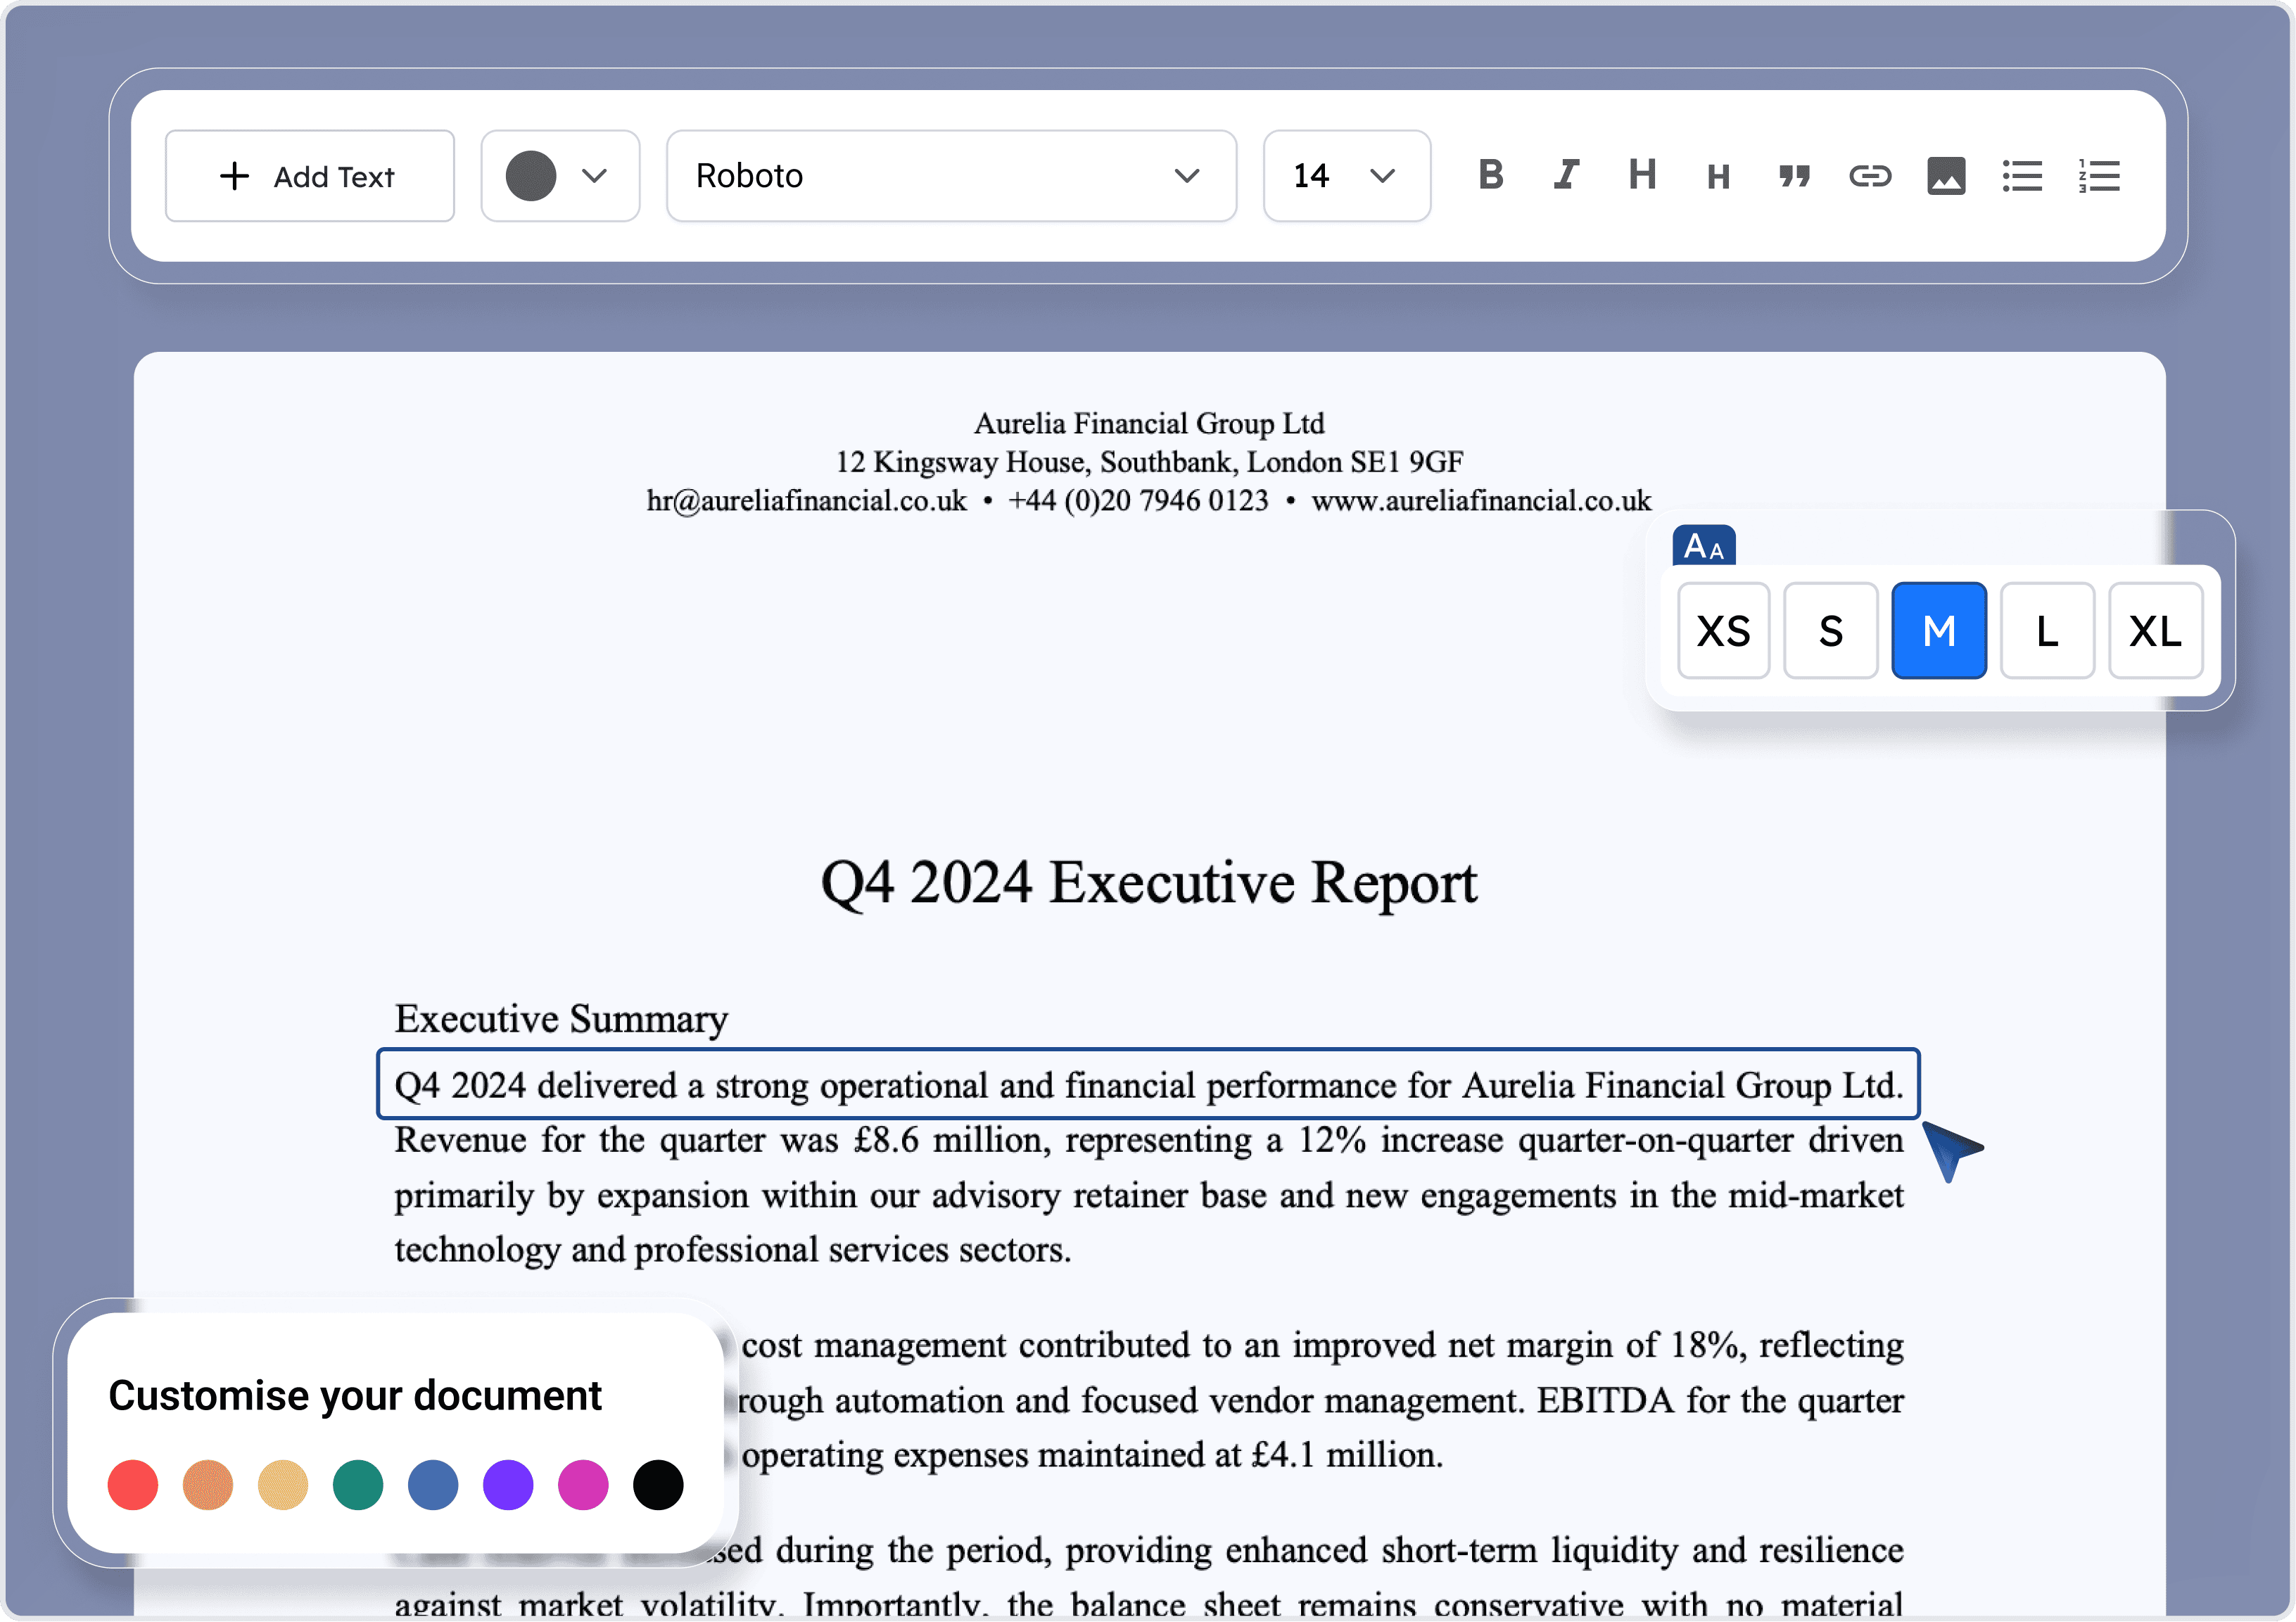2296x1622 pixels.
Task: Select XS text size option
Action: point(1723,631)
